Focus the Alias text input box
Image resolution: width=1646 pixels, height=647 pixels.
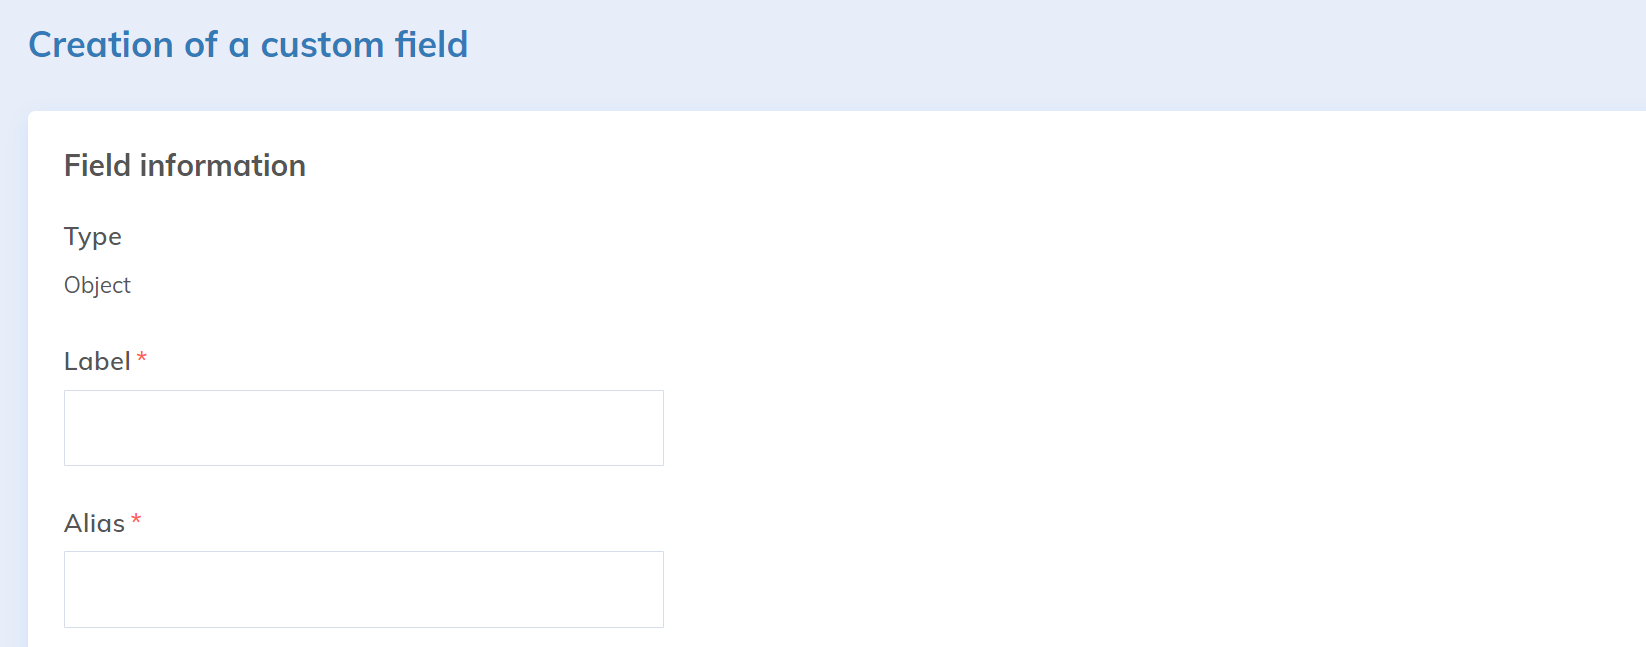[x=363, y=589]
